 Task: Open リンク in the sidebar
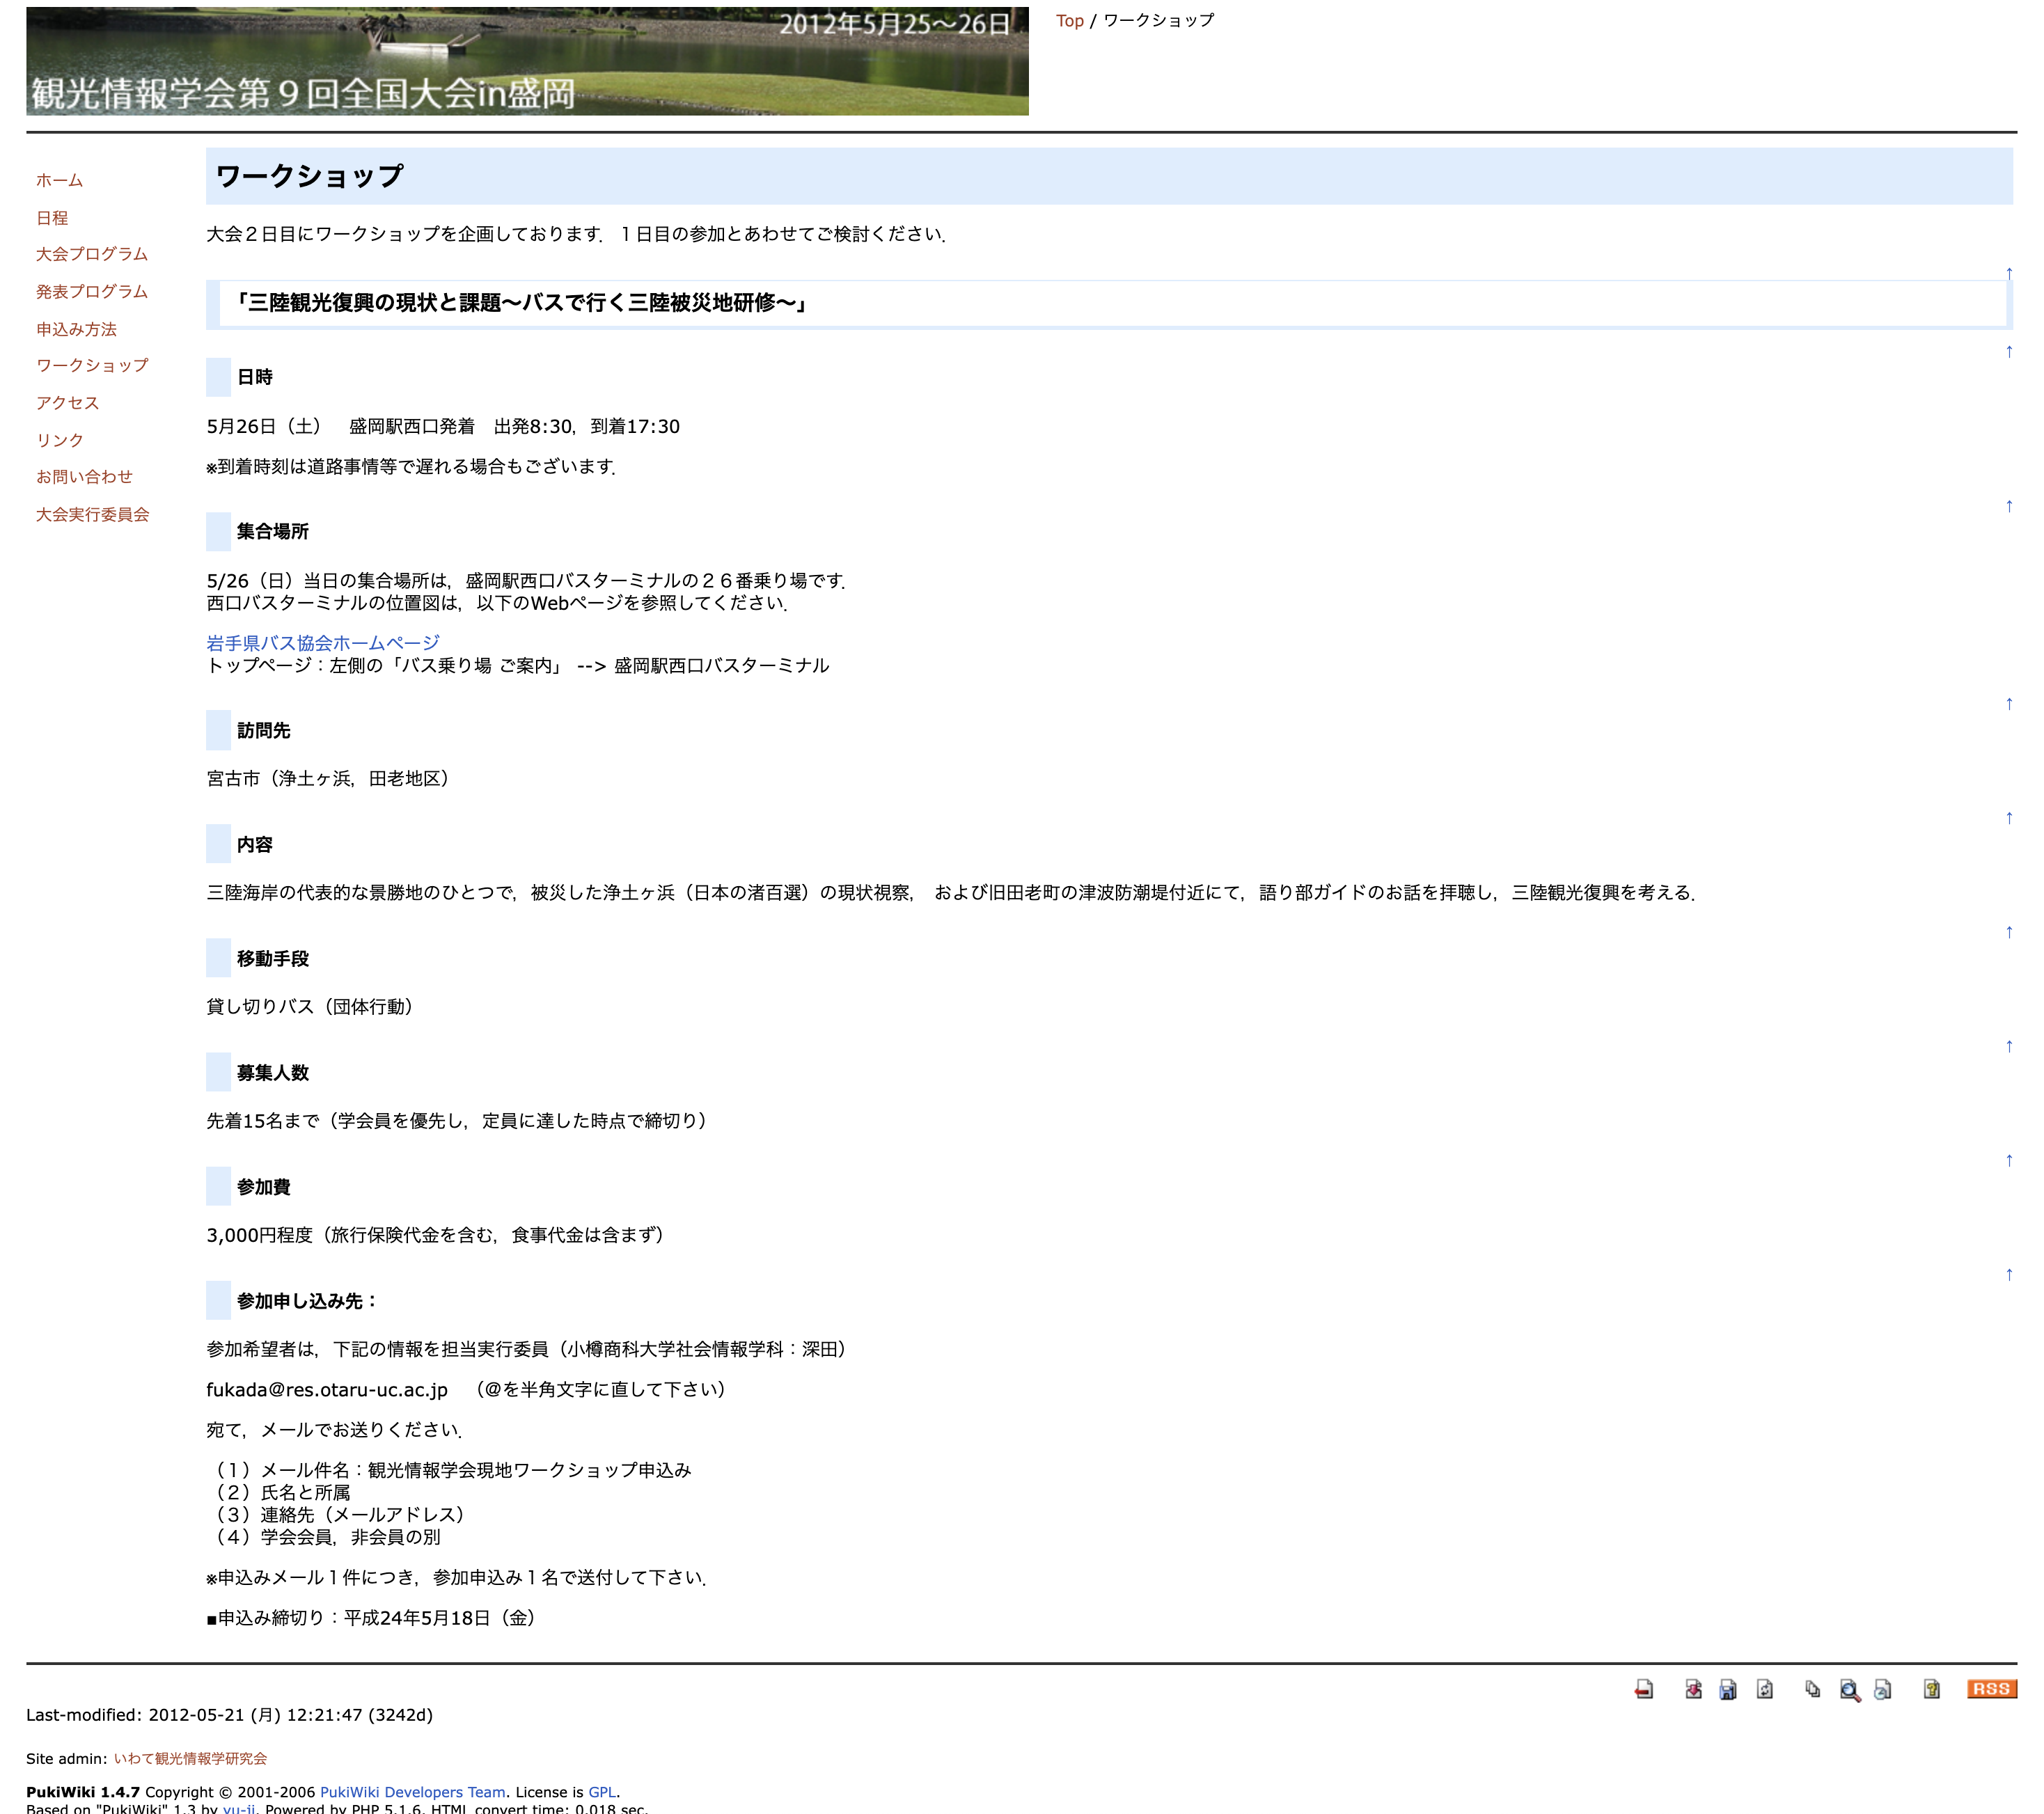(x=60, y=440)
